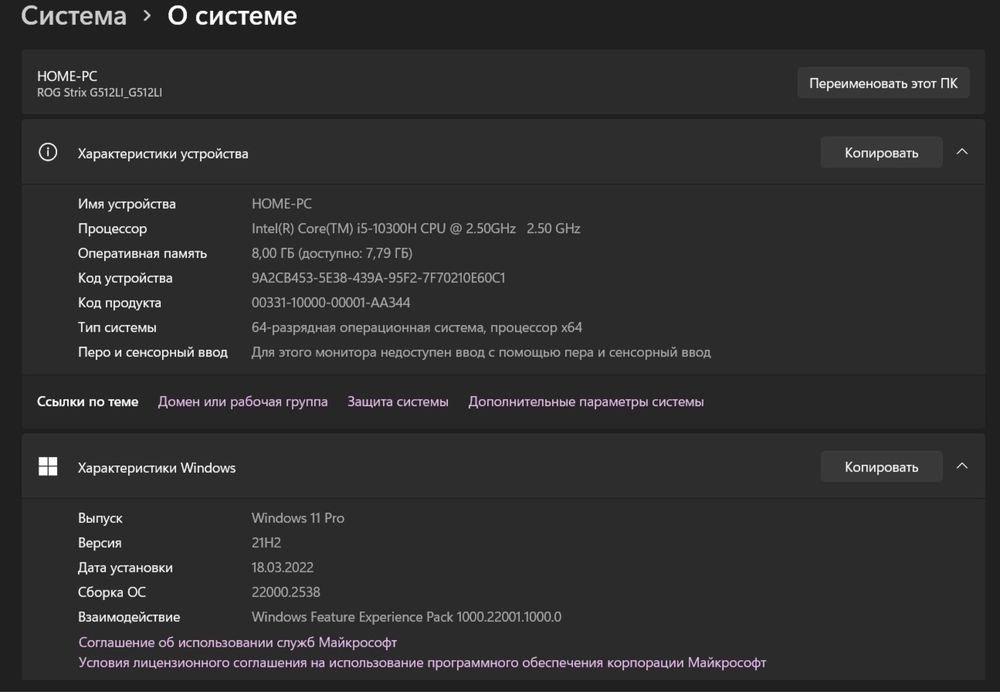Open Защита системы link
Image resolution: width=1000 pixels, height=692 pixels.
[x=398, y=402]
